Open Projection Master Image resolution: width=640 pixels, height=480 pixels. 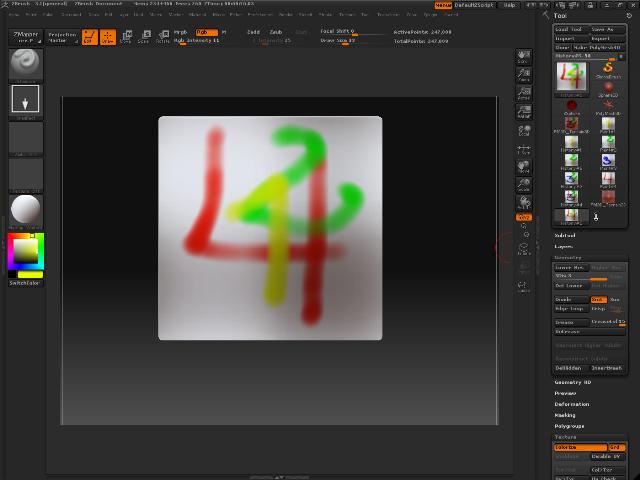(62, 37)
